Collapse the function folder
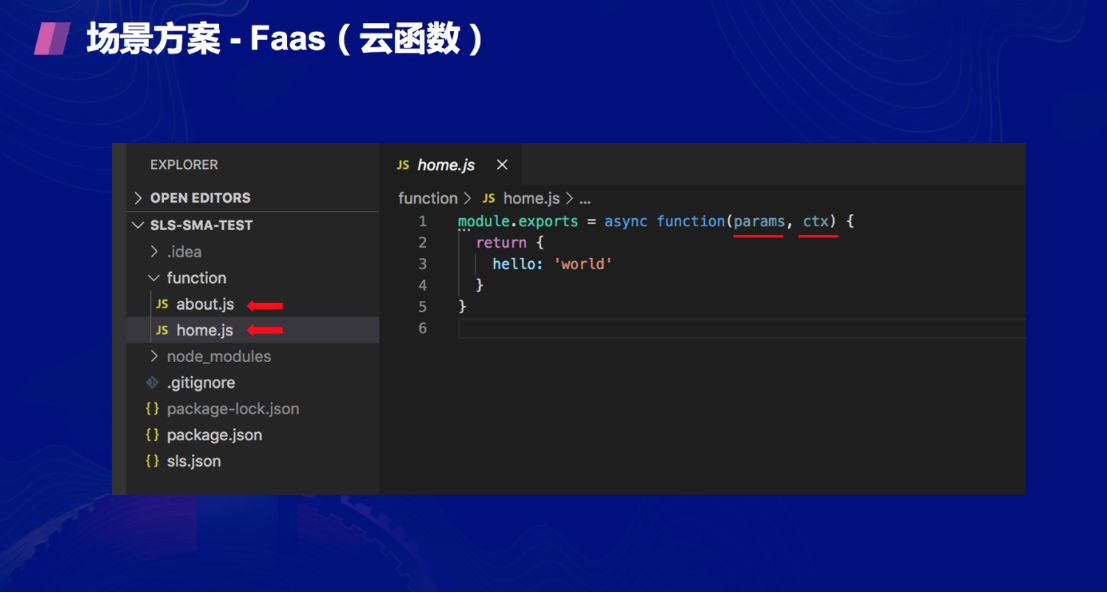This screenshot has height=593, width=1107. [x=154, y=278]
